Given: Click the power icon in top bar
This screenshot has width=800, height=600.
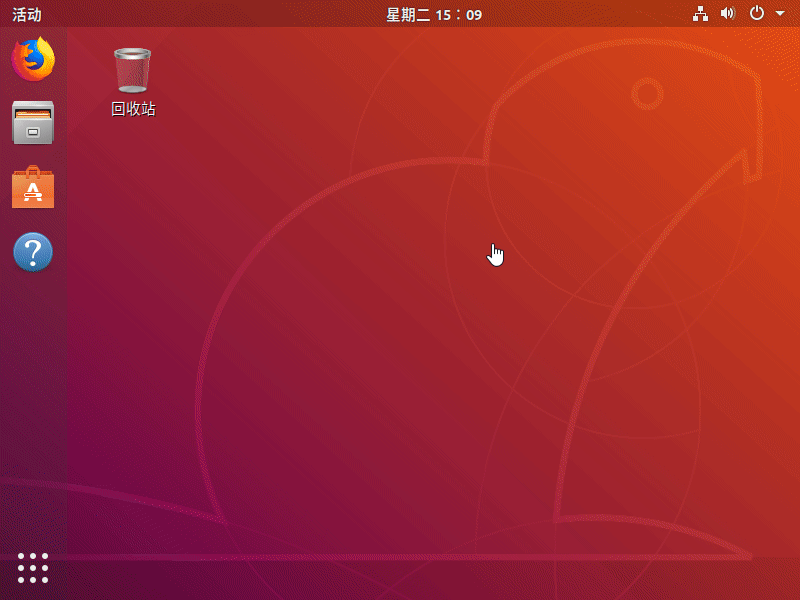Looking at the screenshot, I should point(757,13).
